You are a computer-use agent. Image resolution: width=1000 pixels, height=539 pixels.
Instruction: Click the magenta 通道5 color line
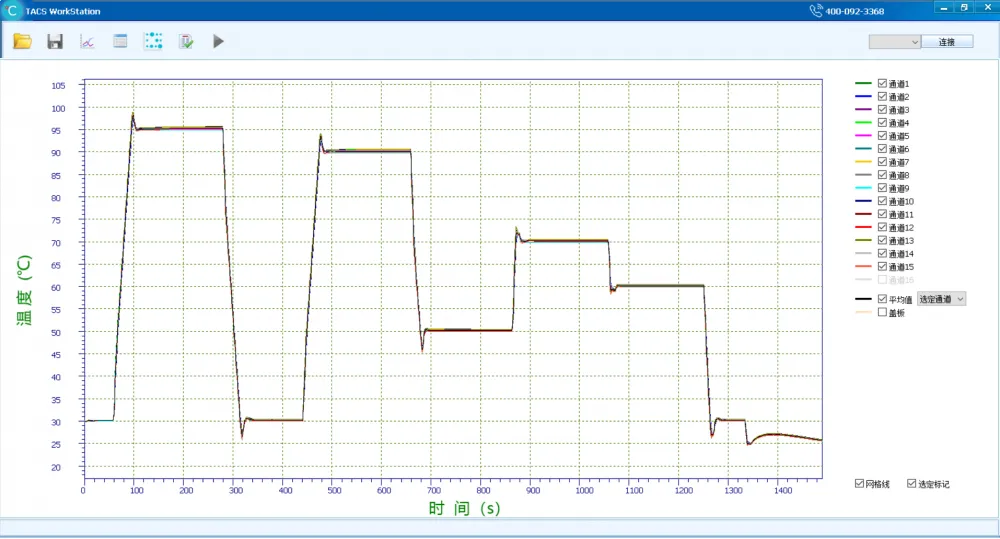[863, 136]
